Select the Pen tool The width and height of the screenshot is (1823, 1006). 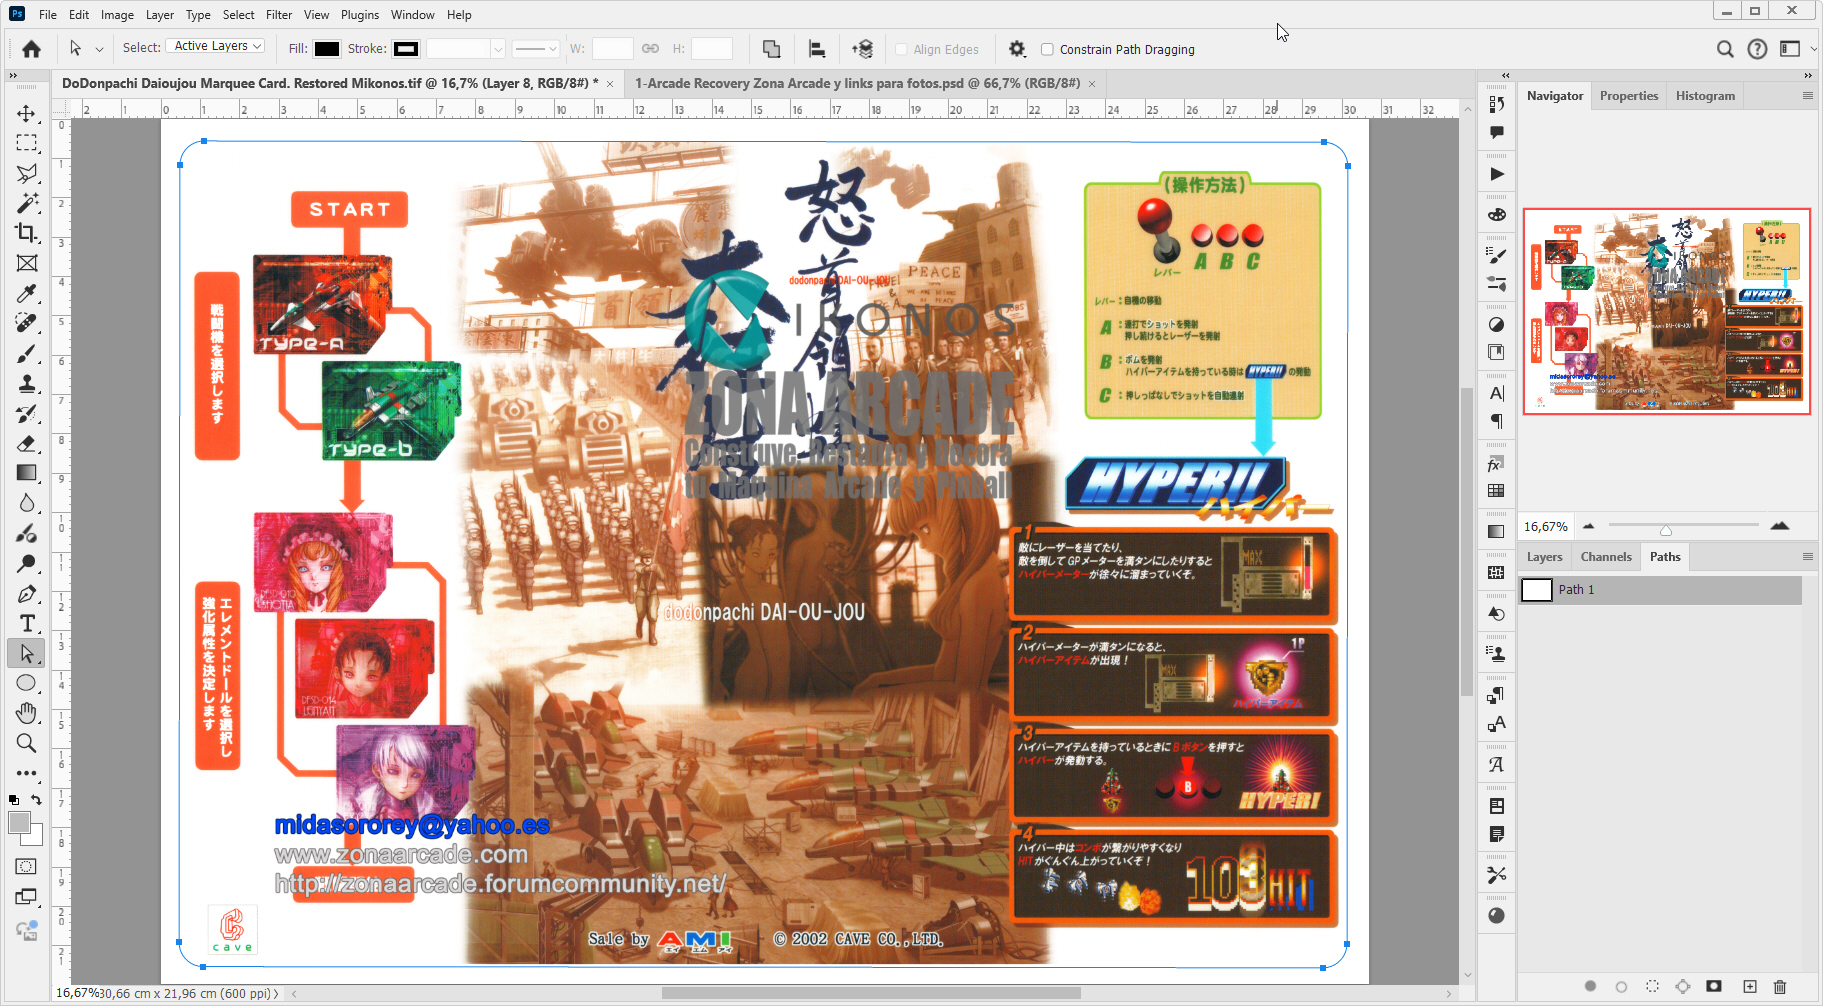[27, 594]
